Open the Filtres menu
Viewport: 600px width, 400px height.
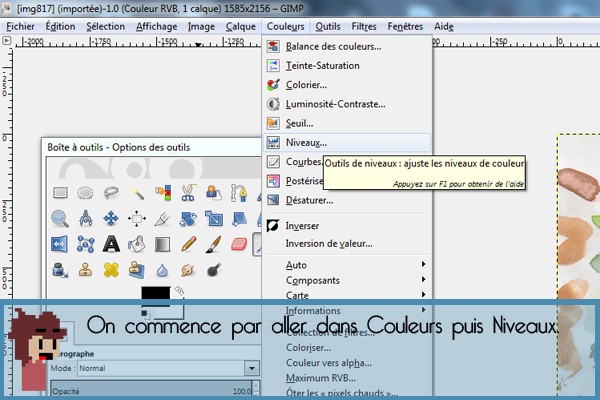[x=364, y=26]
